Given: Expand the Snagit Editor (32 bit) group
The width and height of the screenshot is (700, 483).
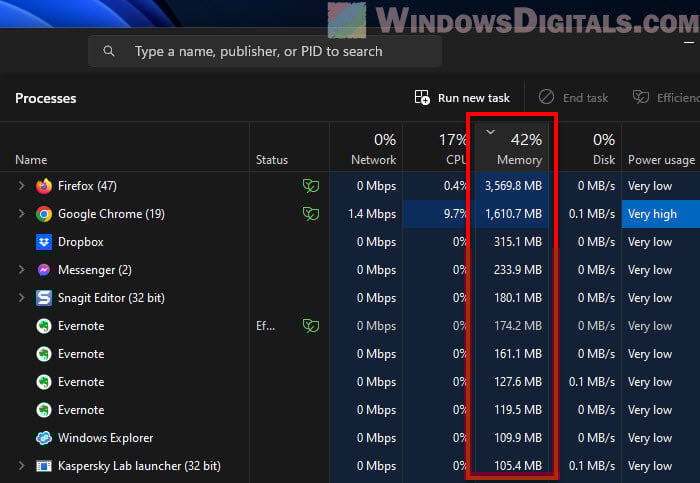Looking at the screenshot, I should (21, 298).
